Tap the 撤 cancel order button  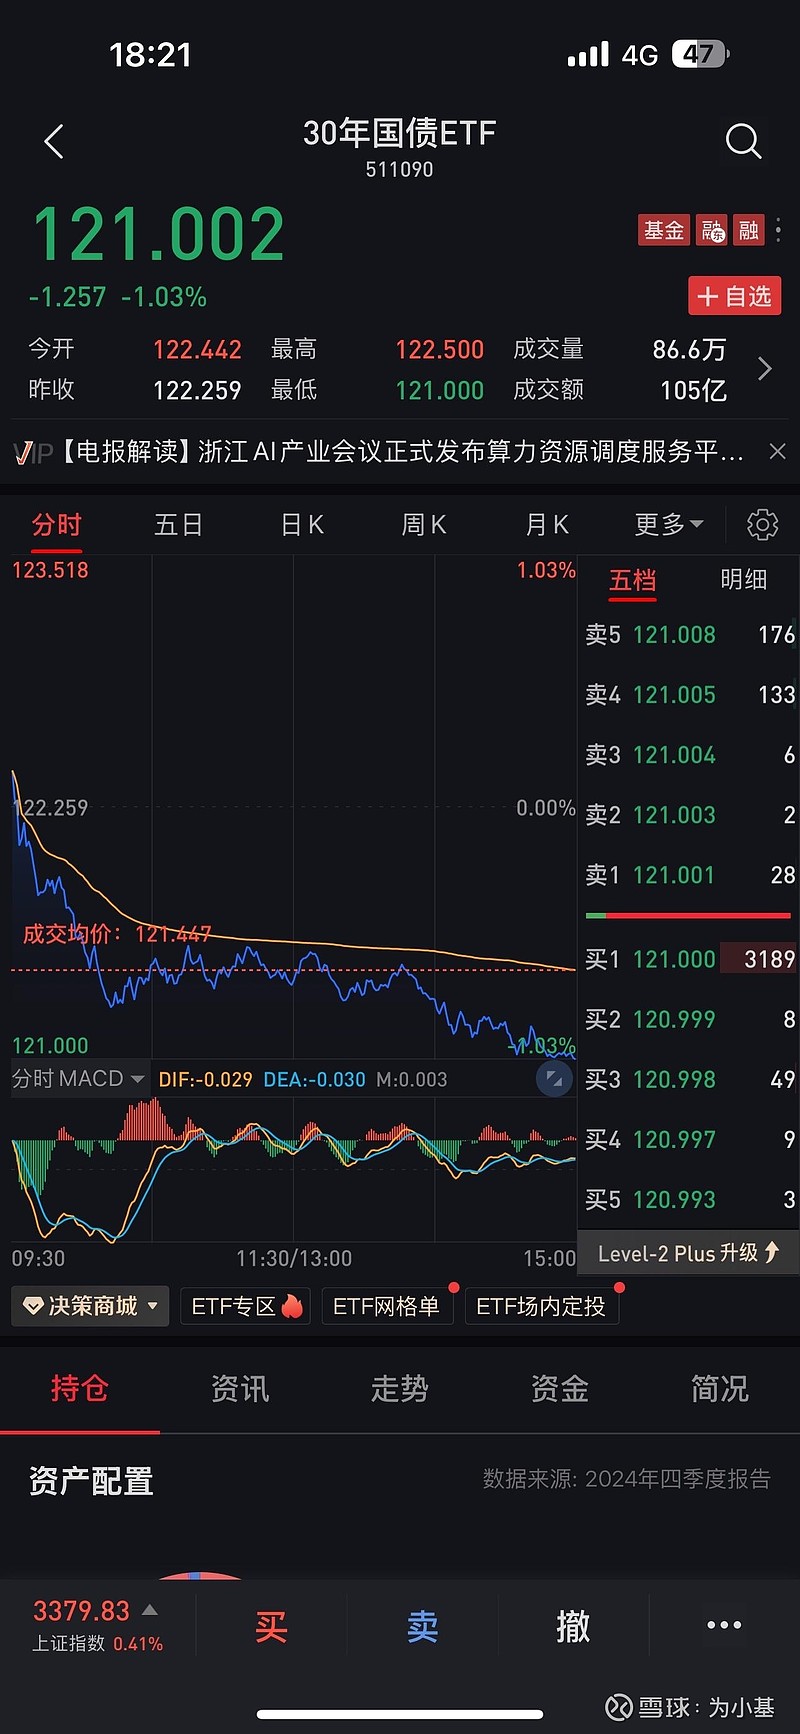click(x=573, y=1626)
